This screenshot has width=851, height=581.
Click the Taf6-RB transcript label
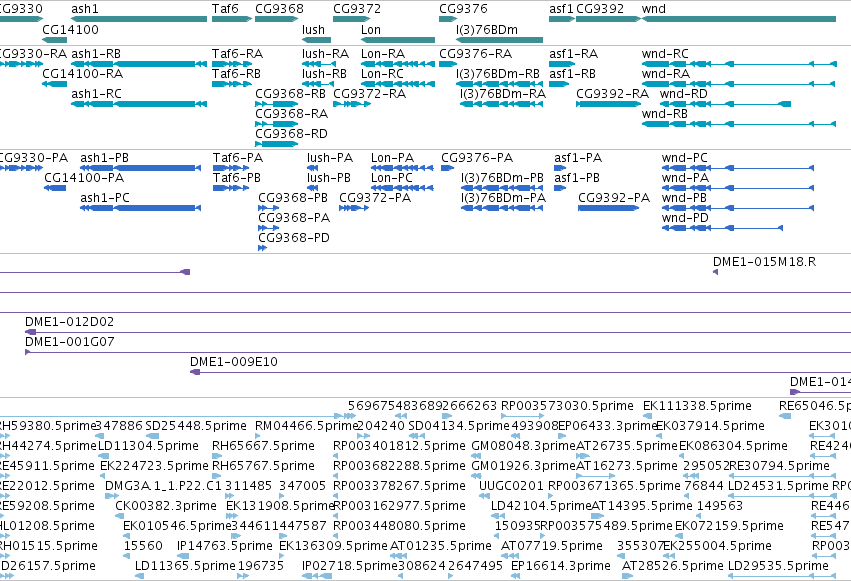[x=237, y=74]
